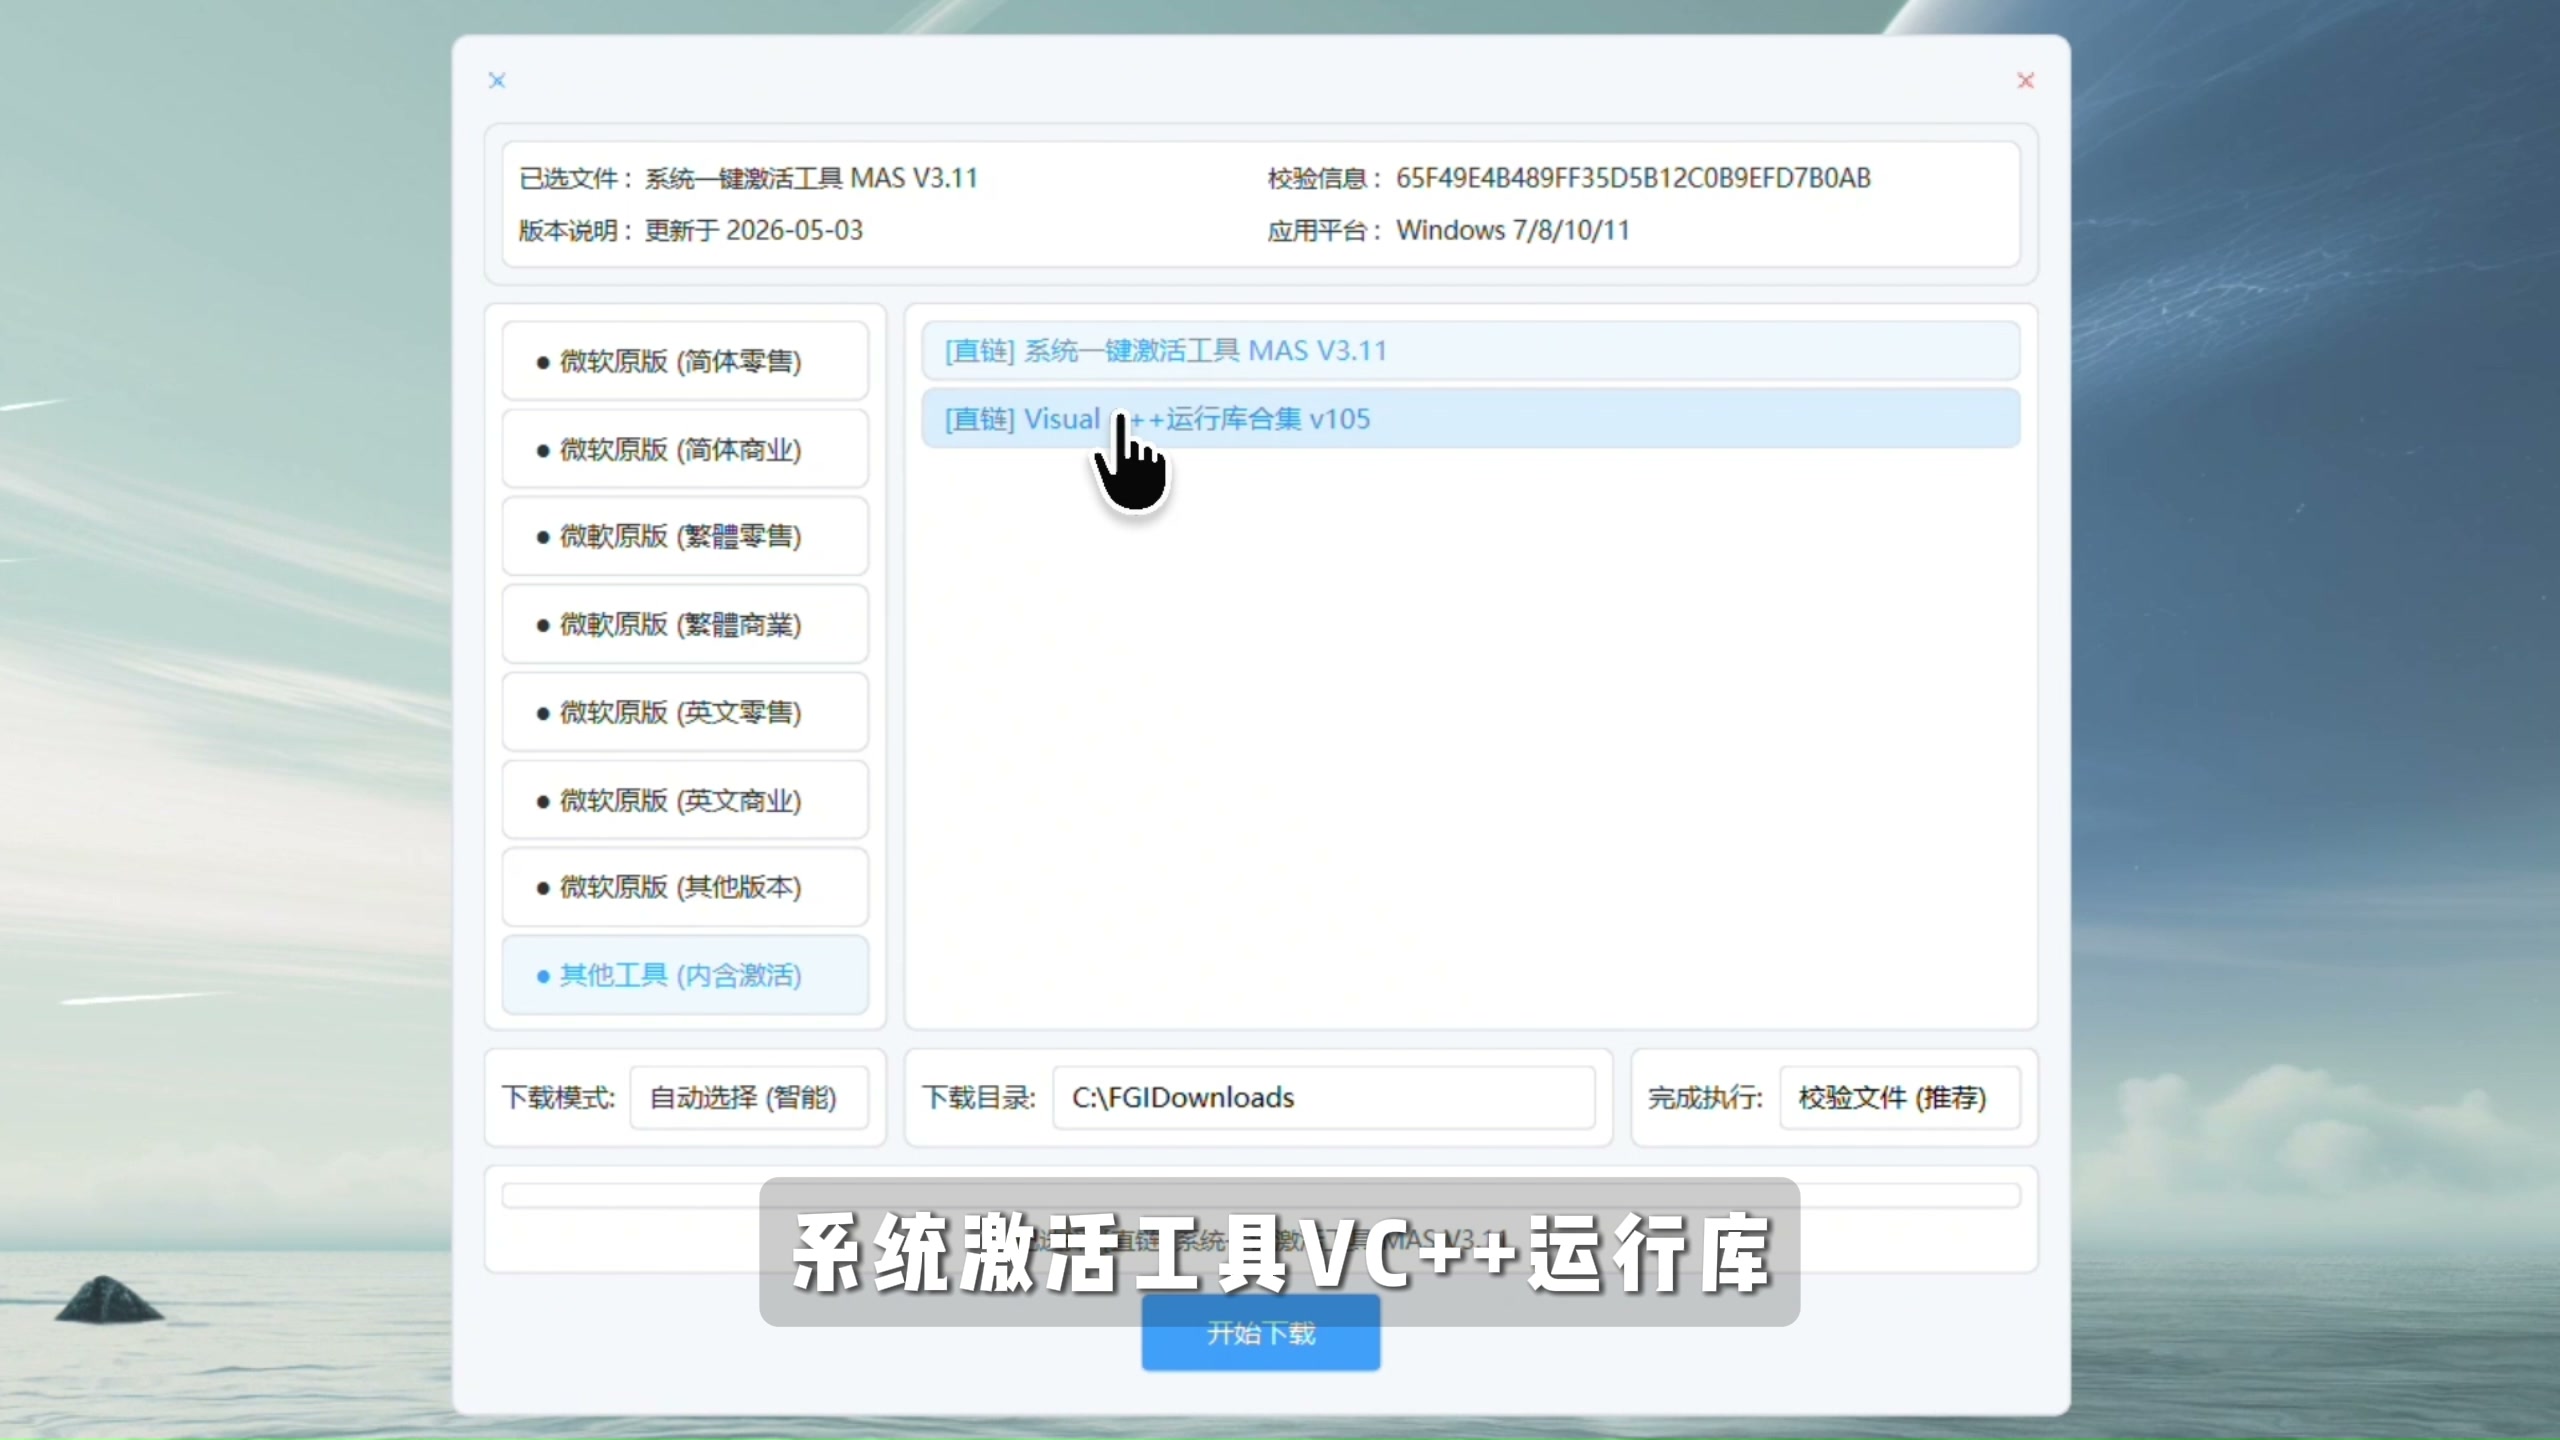This screenshot has height=1440, width=2560.
Task: Click the 校验信息 label
Action: click(1325, 178)
